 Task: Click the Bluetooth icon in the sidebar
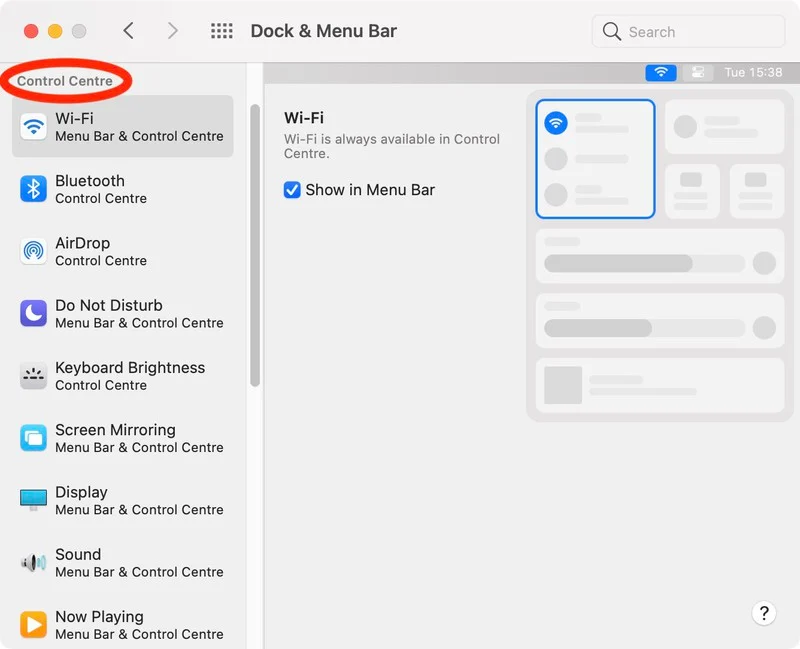(34, 189)
